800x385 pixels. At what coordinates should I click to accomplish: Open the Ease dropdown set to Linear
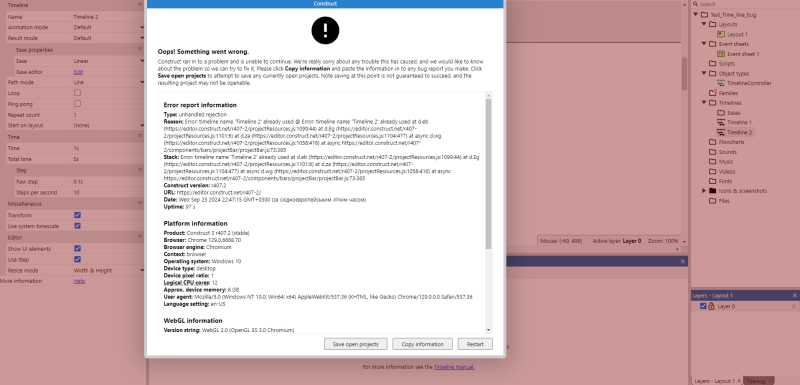pos(108,61)
